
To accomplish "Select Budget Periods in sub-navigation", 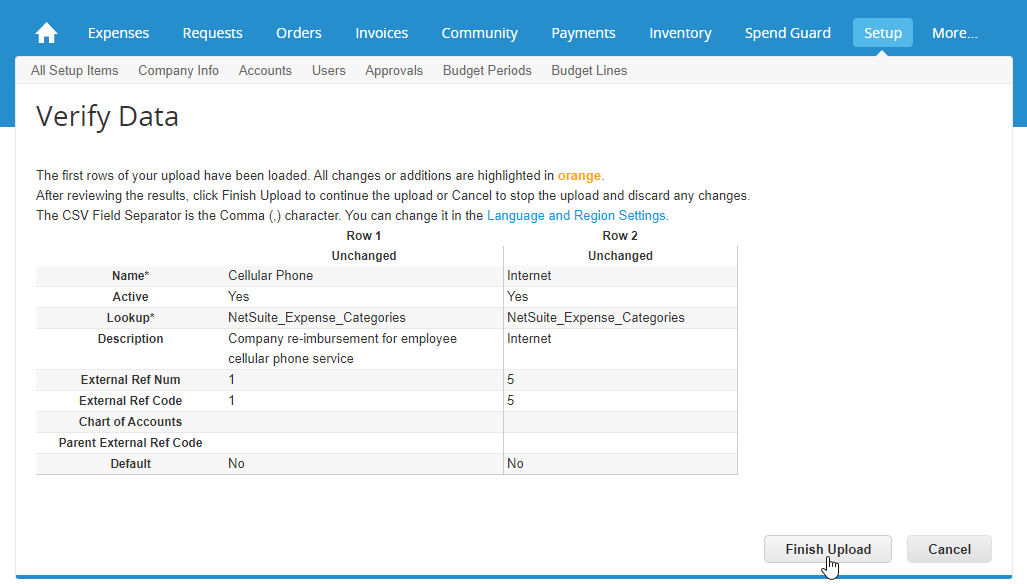I will [x=487, y=71].
